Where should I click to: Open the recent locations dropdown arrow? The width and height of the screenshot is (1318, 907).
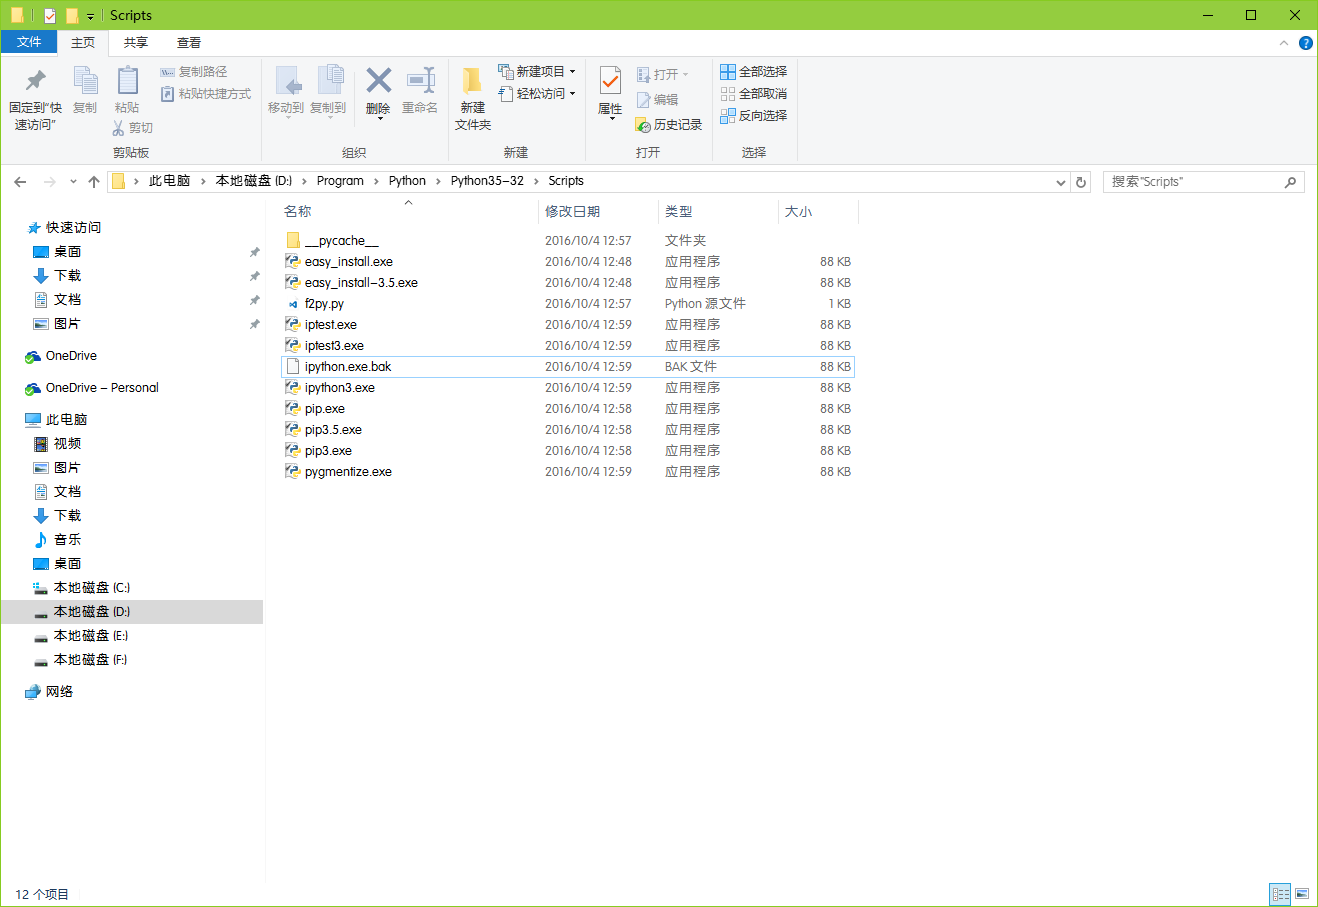(73, 182)
